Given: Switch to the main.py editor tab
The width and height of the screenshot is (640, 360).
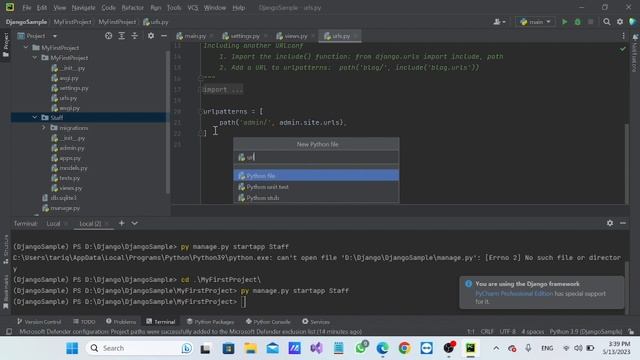Looking at the screenshot, I should [195, 36].
